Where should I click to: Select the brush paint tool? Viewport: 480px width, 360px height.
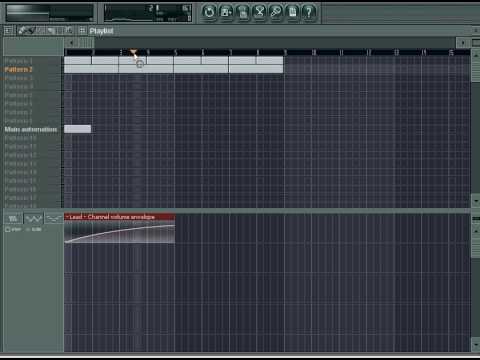[31, 31]
